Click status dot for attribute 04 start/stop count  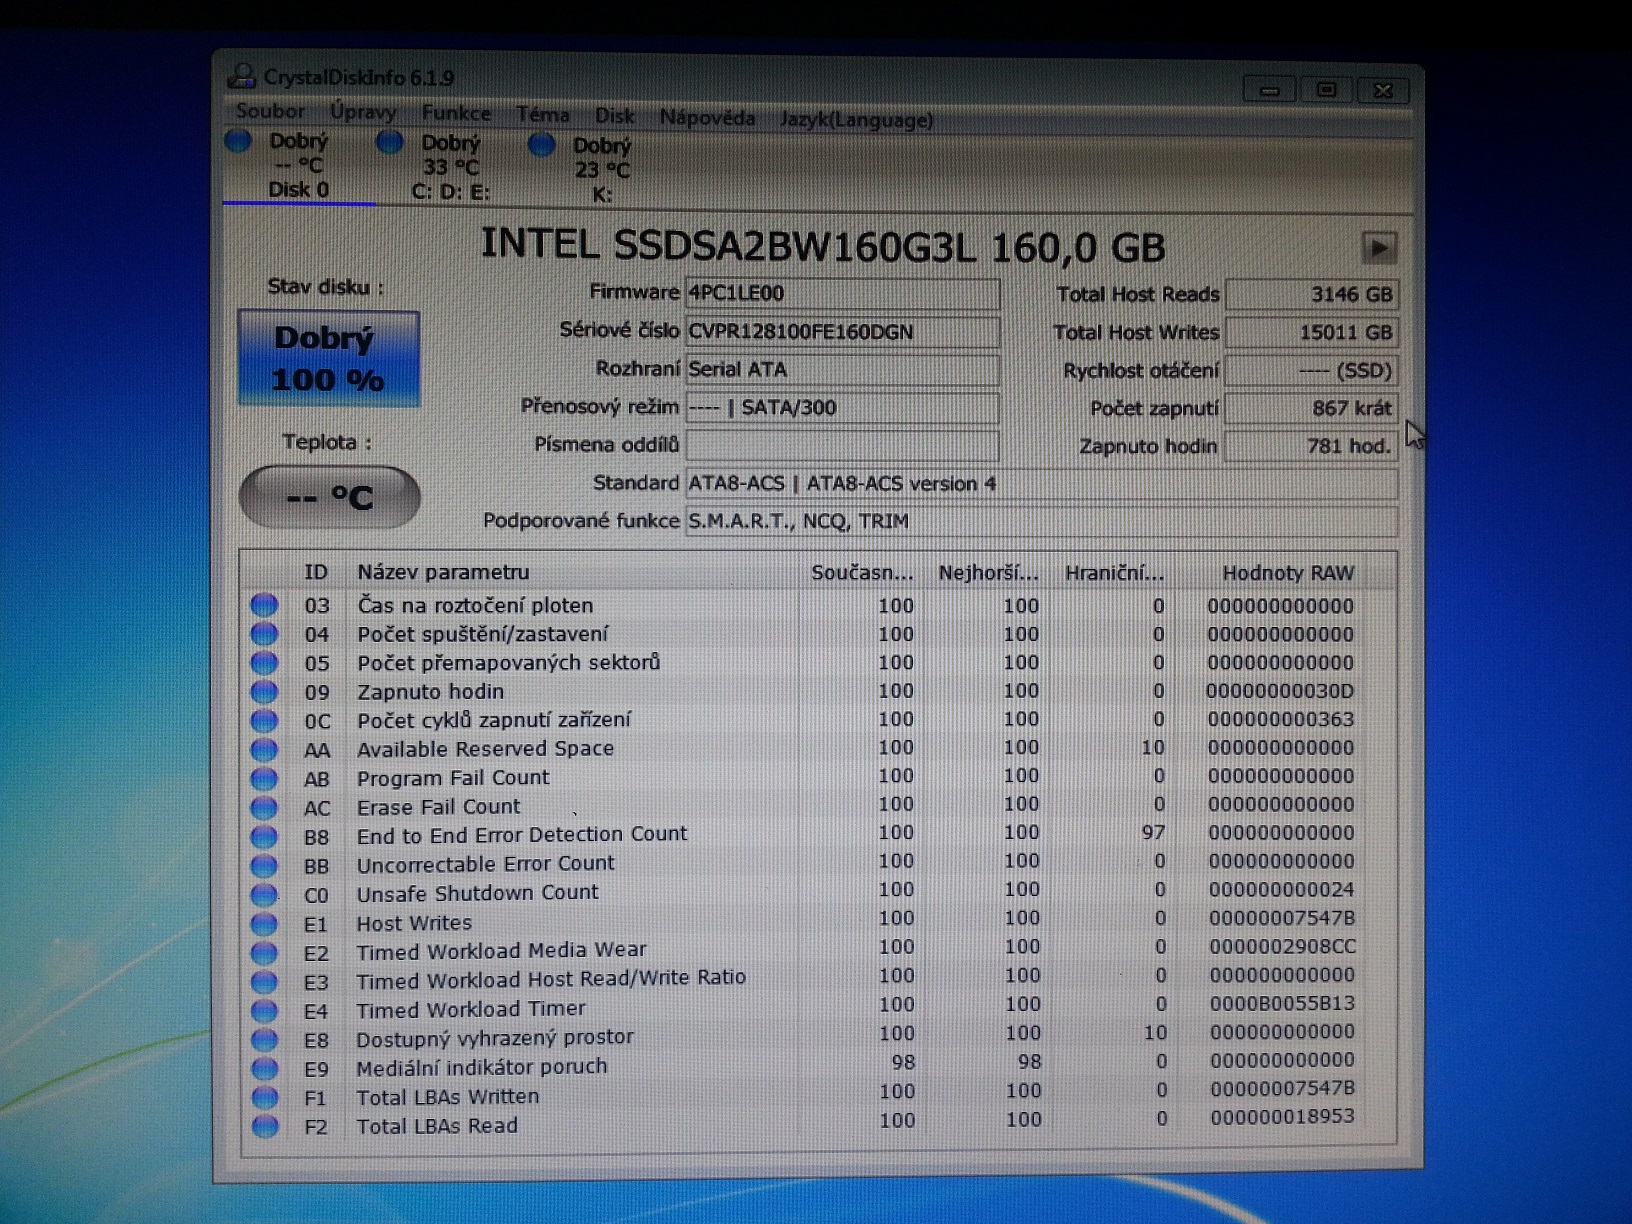click(264, 634)
